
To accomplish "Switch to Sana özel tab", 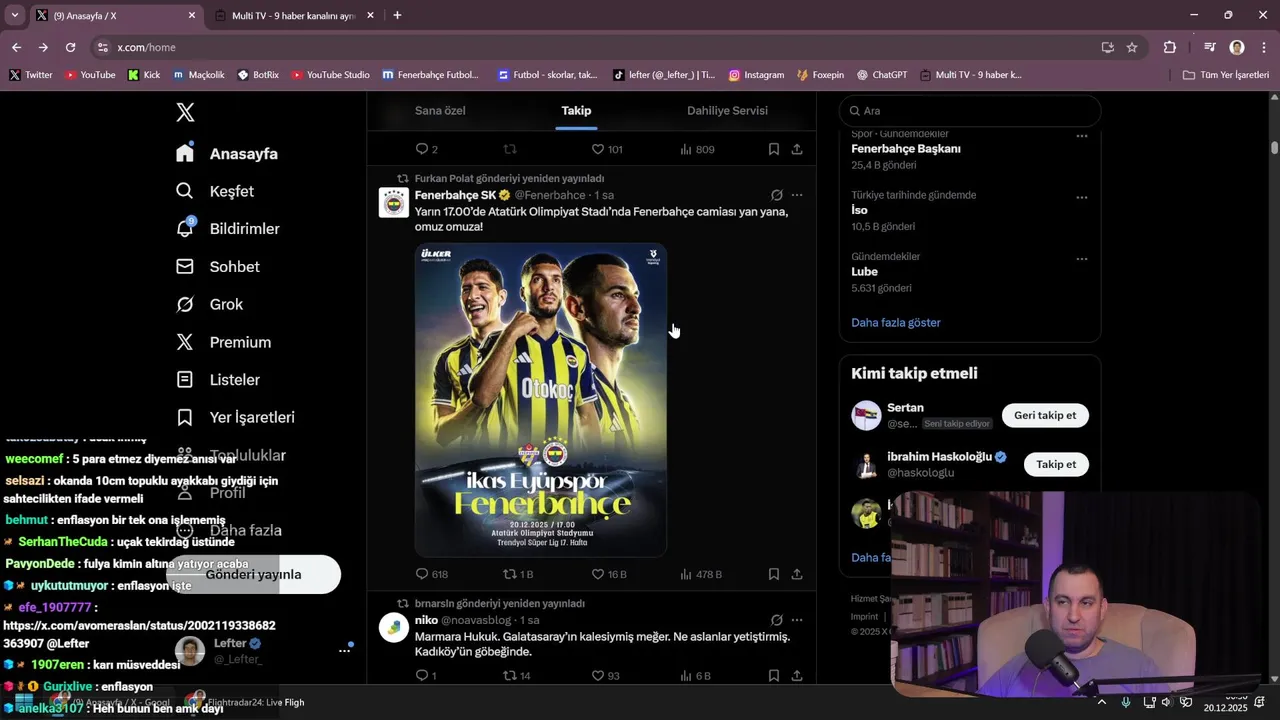I will (440, 111).
